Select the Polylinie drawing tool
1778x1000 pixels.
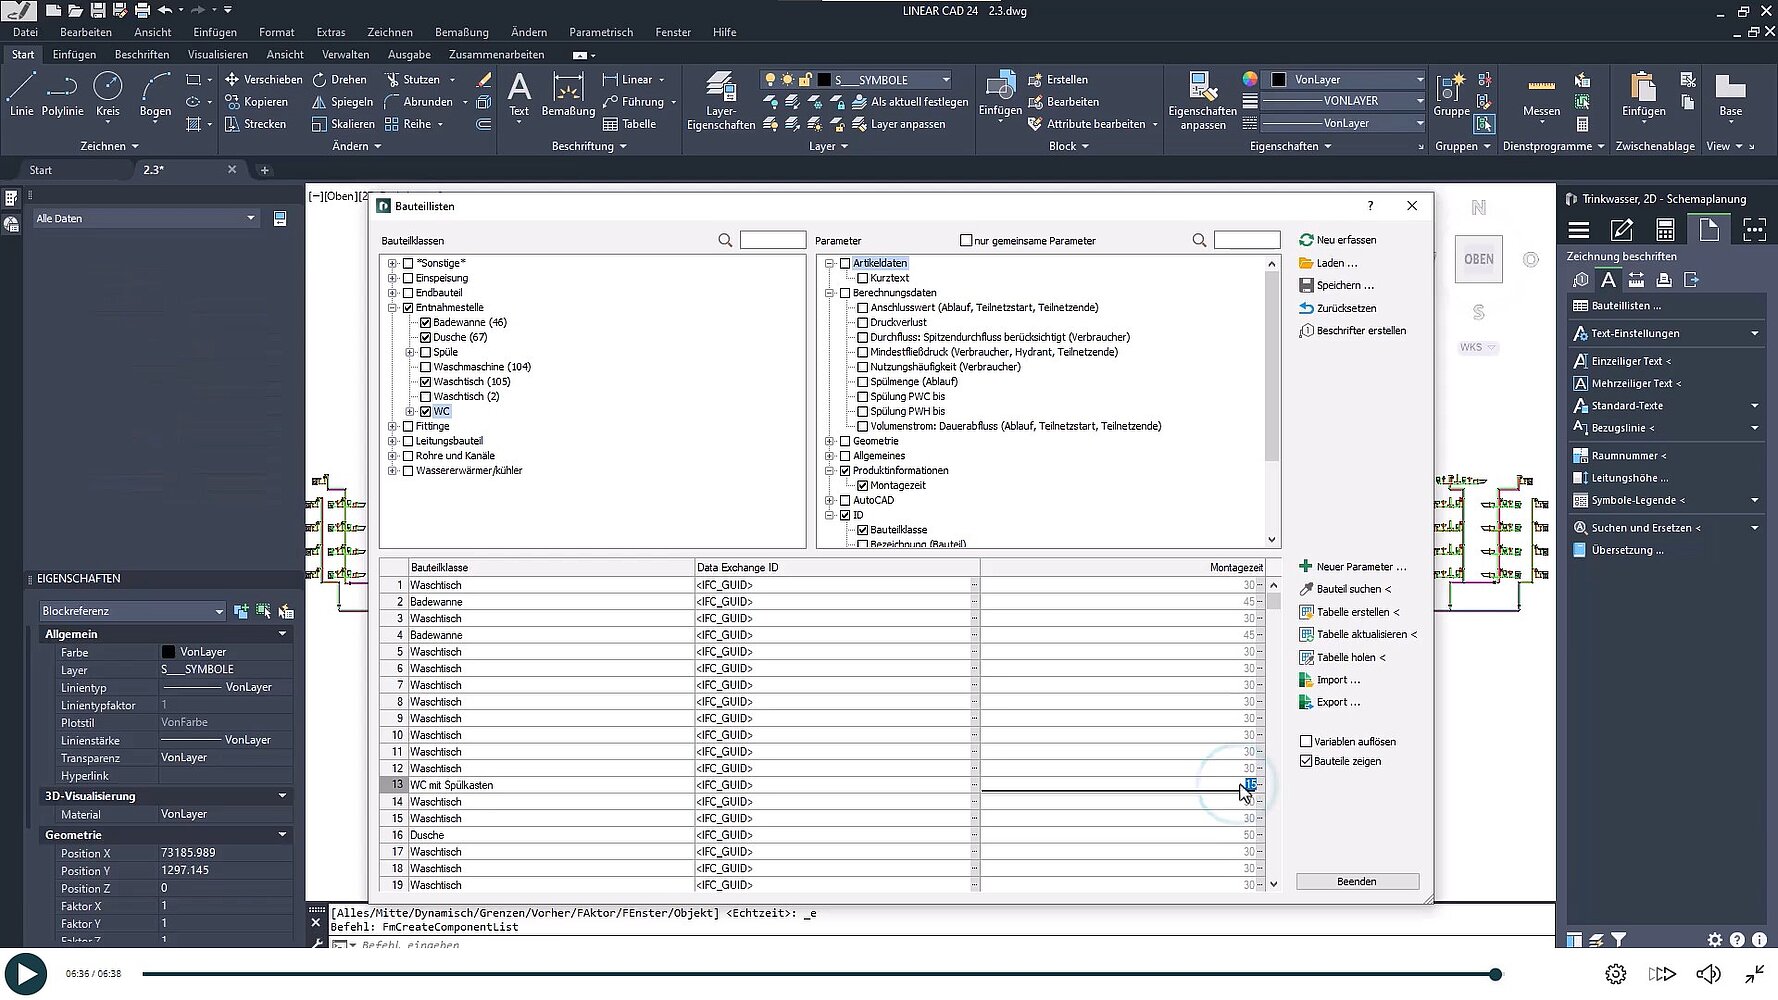pyautogui.click(x=62, y=97)
